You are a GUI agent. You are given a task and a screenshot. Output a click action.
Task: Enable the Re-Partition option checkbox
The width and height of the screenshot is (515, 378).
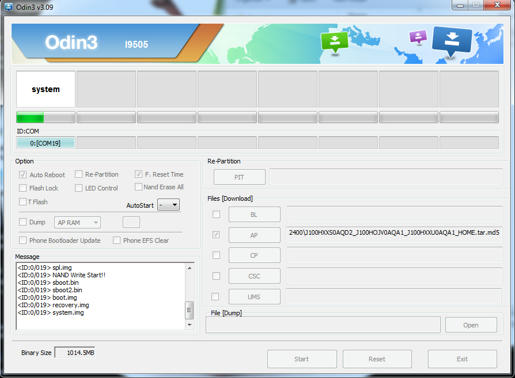(x=79, y=174)
